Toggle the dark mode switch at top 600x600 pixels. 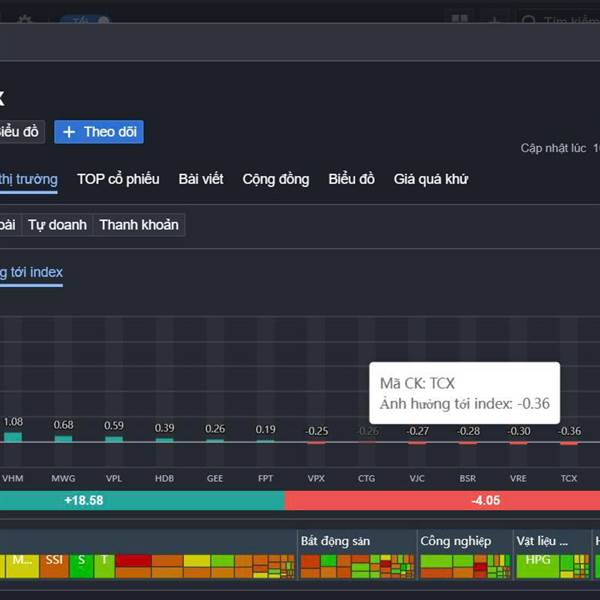tap(84, 21)
